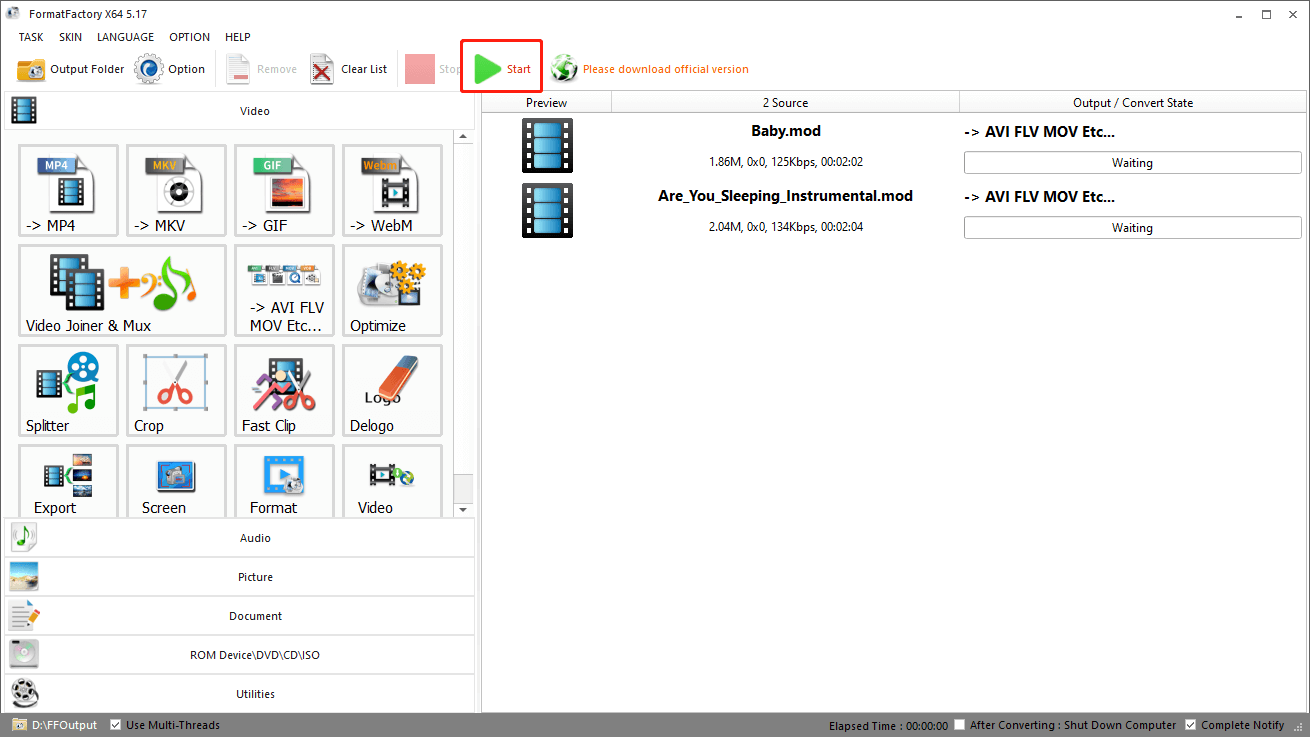This screenshot has width=1310, height=737.
Task: Click the Preview column header
Action: [x=546, y=102]
